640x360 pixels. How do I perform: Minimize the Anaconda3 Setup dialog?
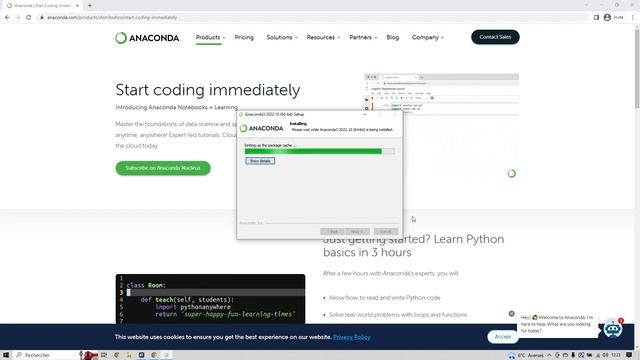click(364, 114)
